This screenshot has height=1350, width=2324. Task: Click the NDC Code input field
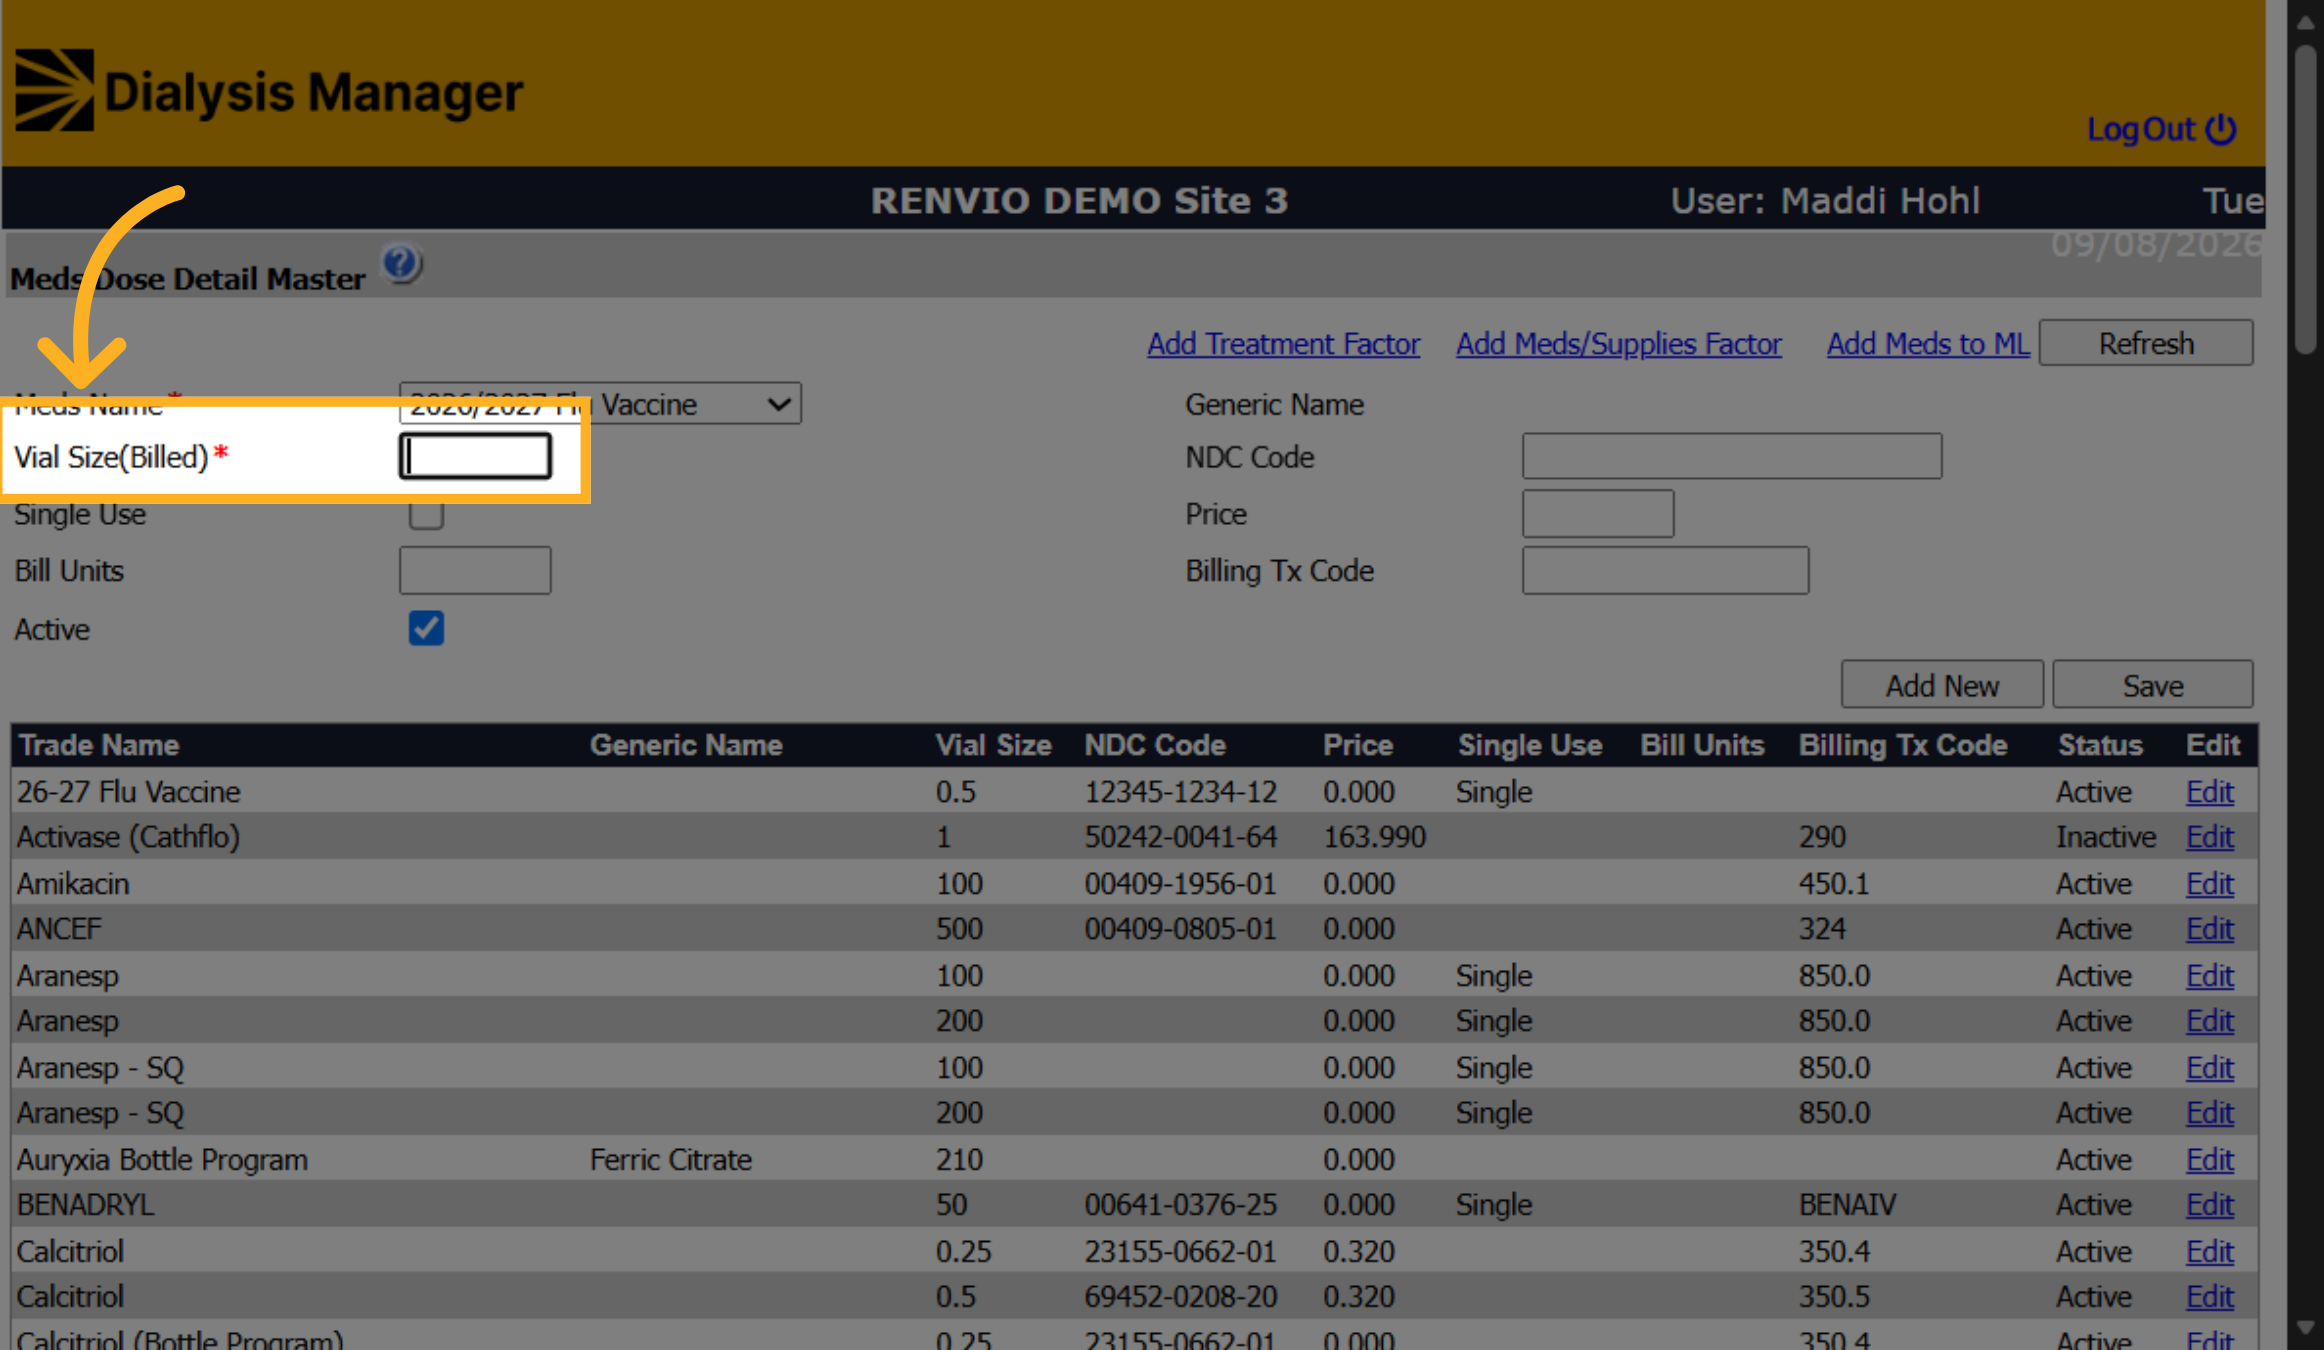coord(1732,456)
